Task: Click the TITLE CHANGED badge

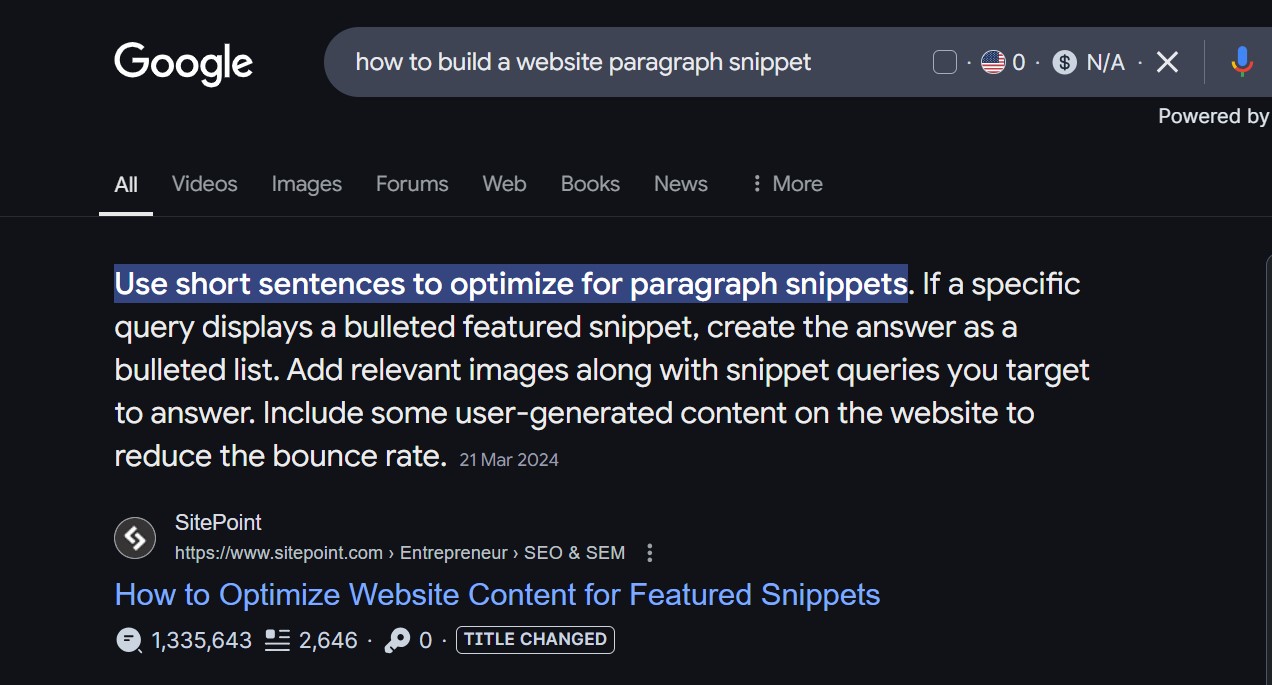Action: 535,640
